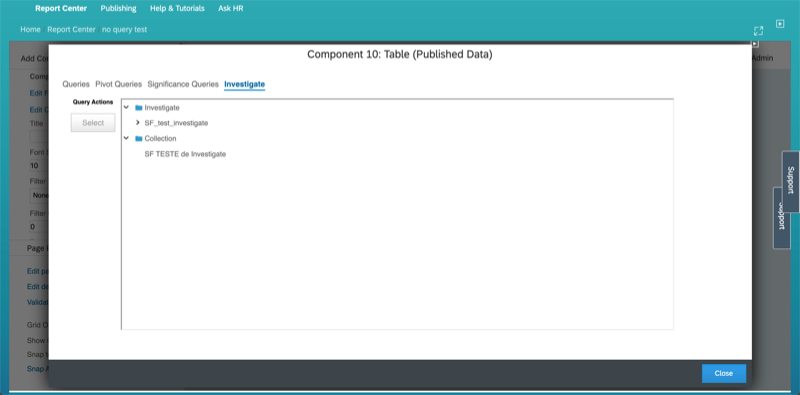Click the Collection folder icon
Screen dimensions: 800x395
click(138, 138)
